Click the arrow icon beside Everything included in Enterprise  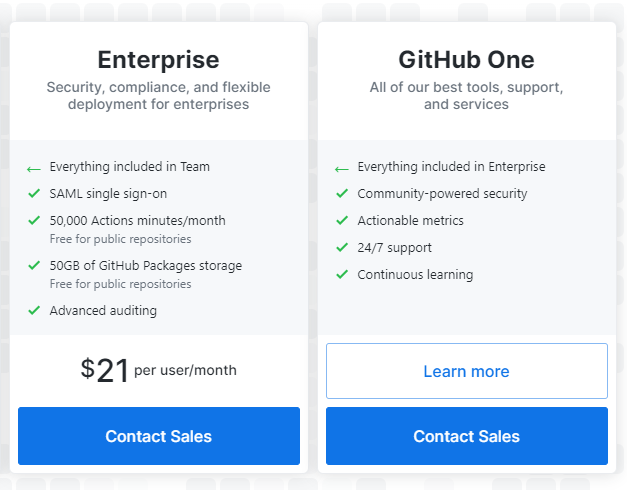pos(342,169)
